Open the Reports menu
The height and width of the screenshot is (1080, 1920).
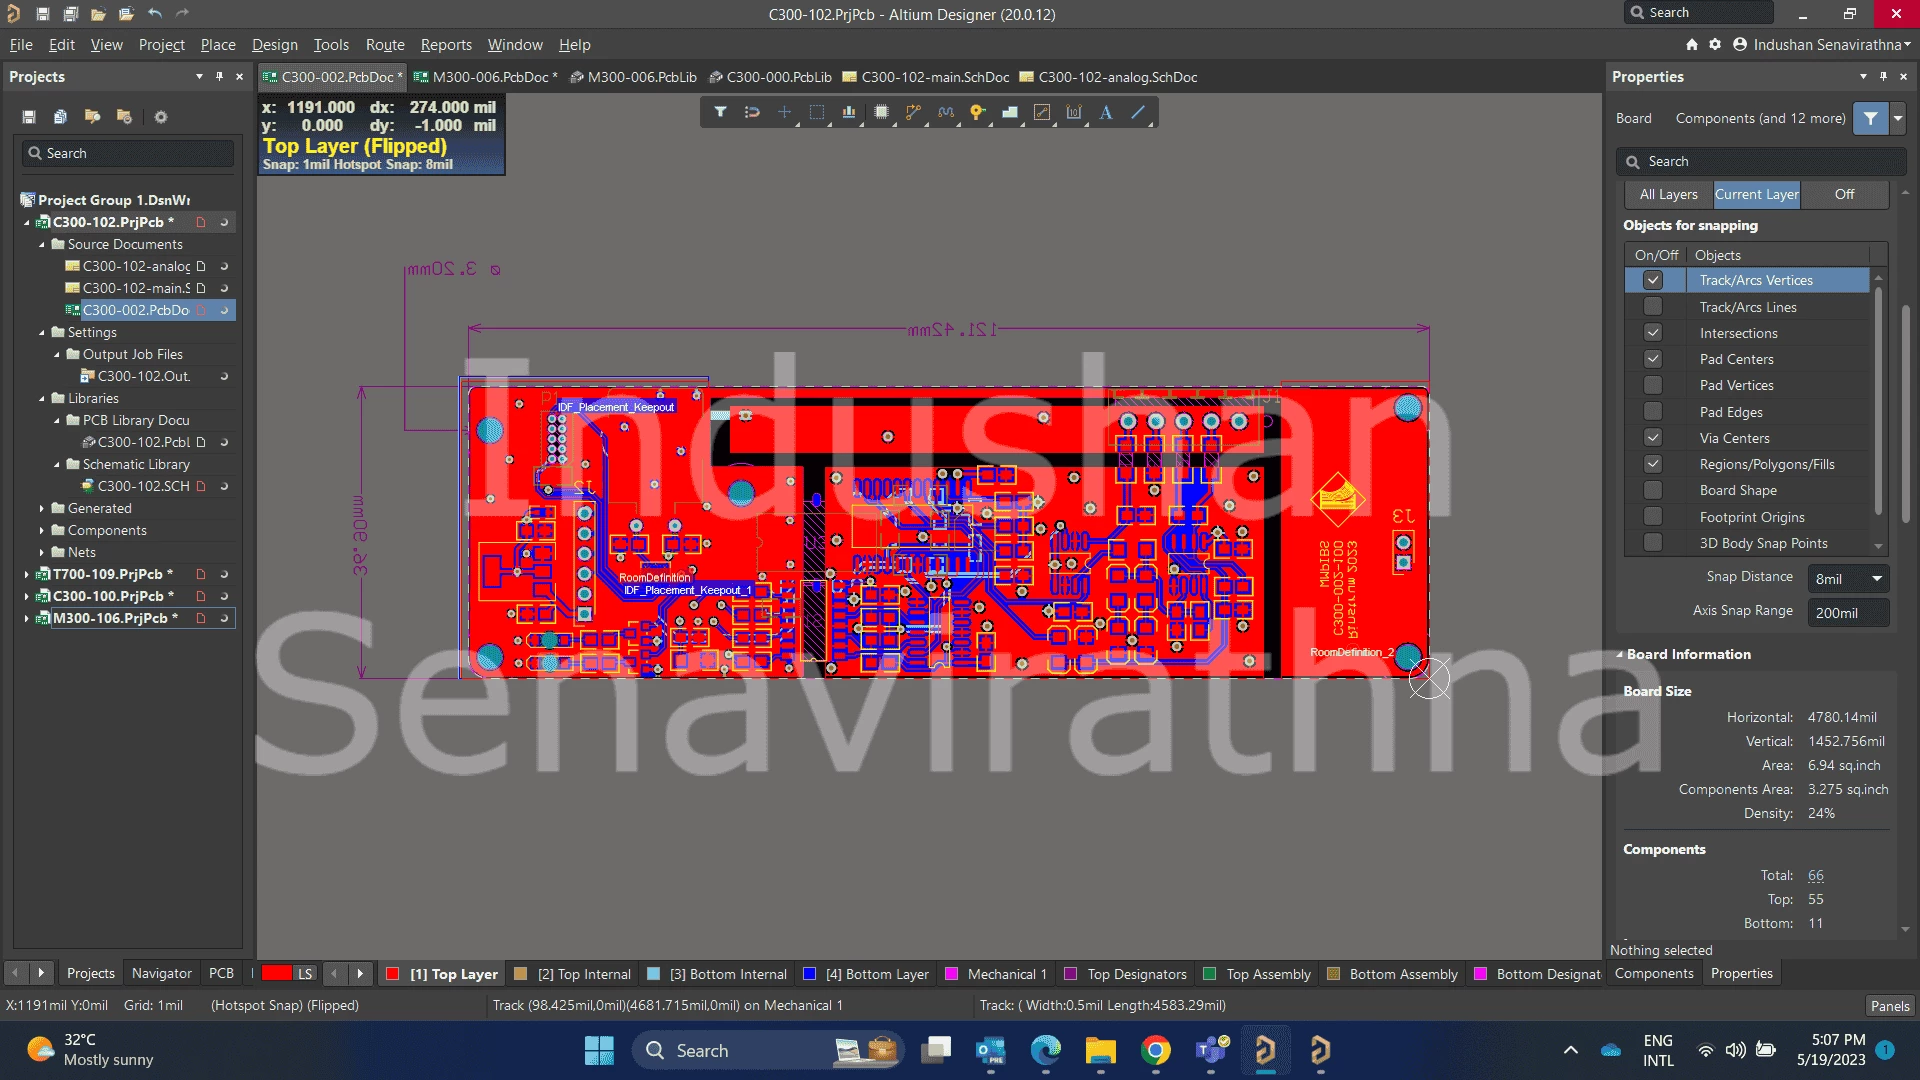446,45
